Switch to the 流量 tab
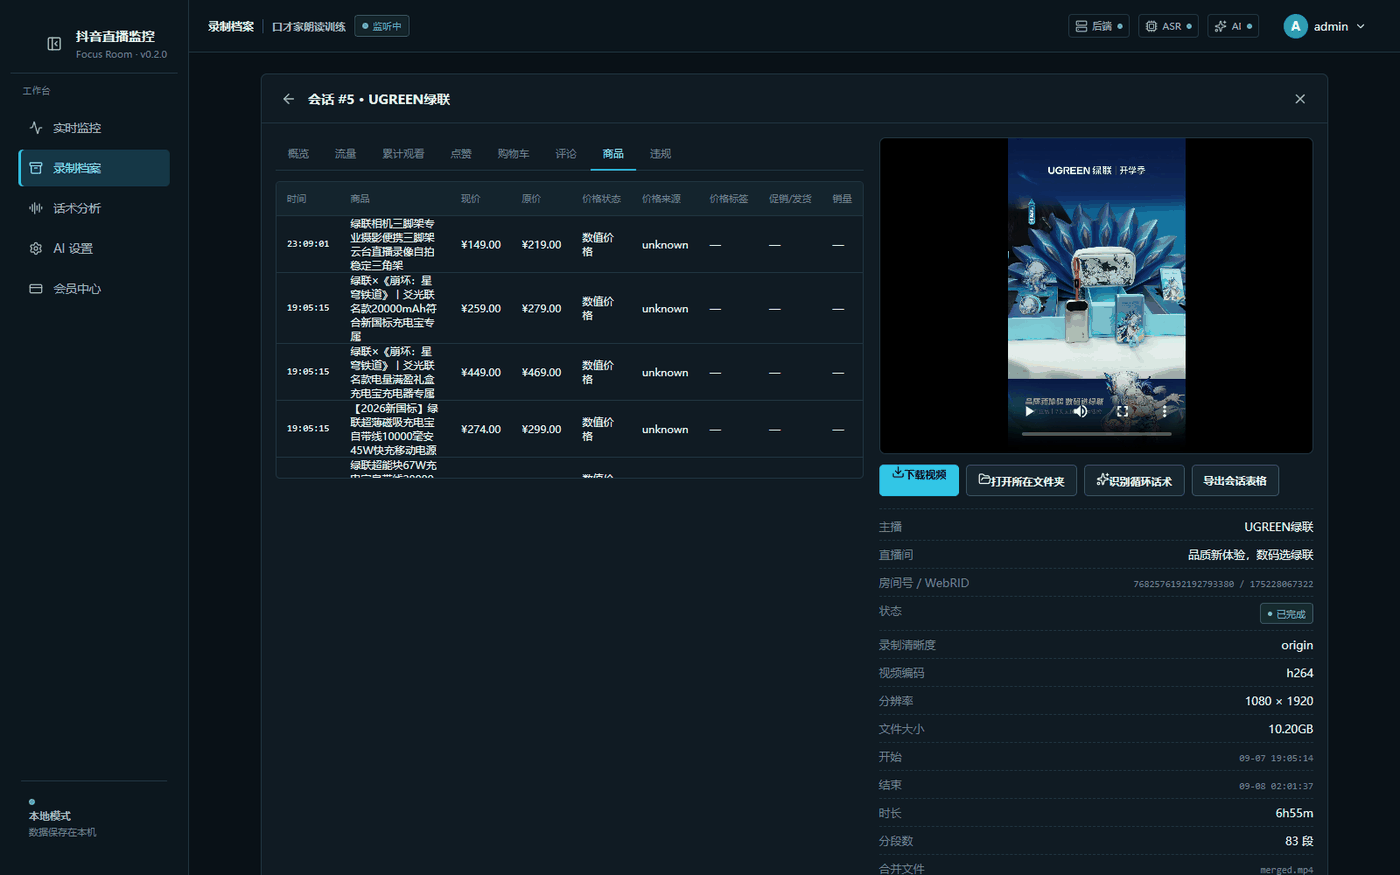Image resolution: width=1400 pixels, height=875 pixels. [x=345, y=154]
